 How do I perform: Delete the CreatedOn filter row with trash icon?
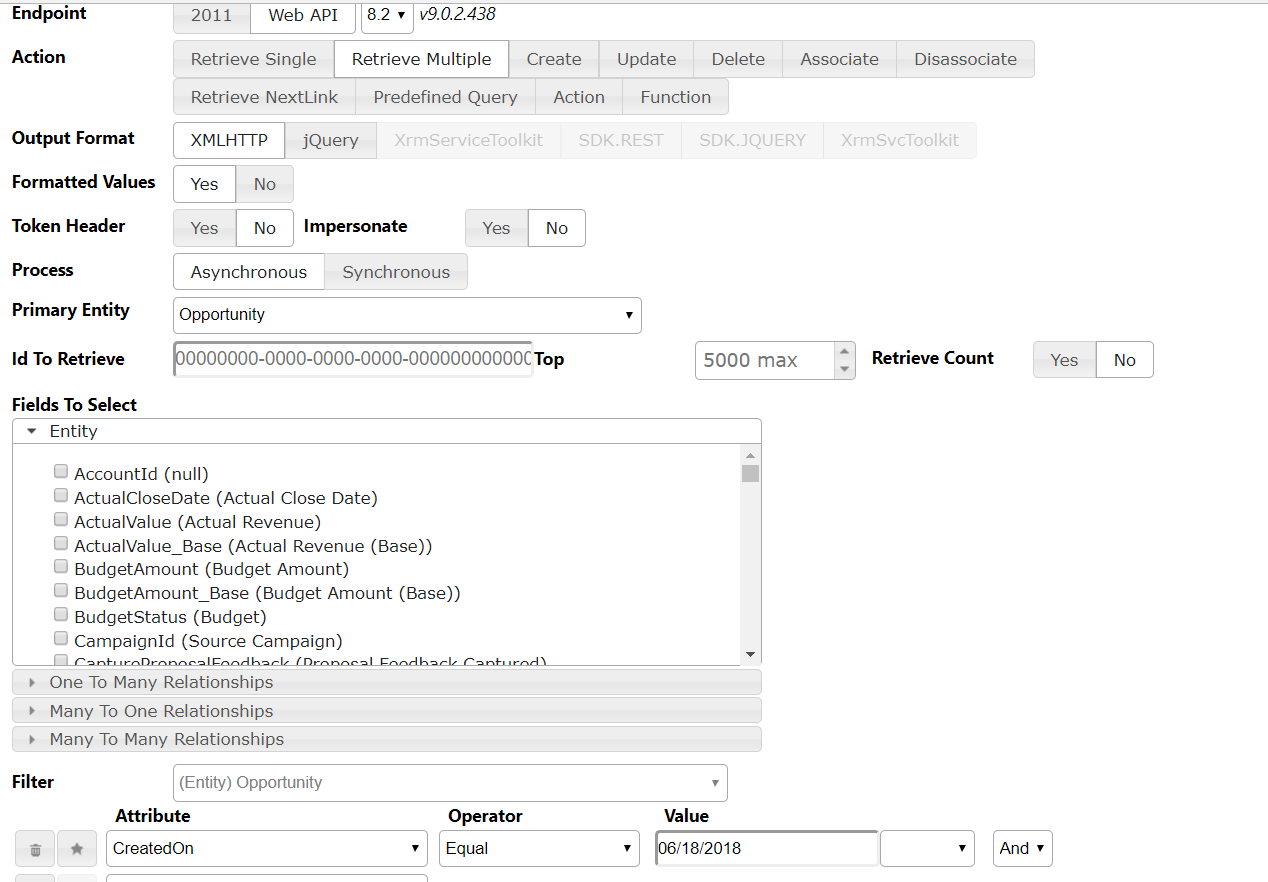point(35,849)
